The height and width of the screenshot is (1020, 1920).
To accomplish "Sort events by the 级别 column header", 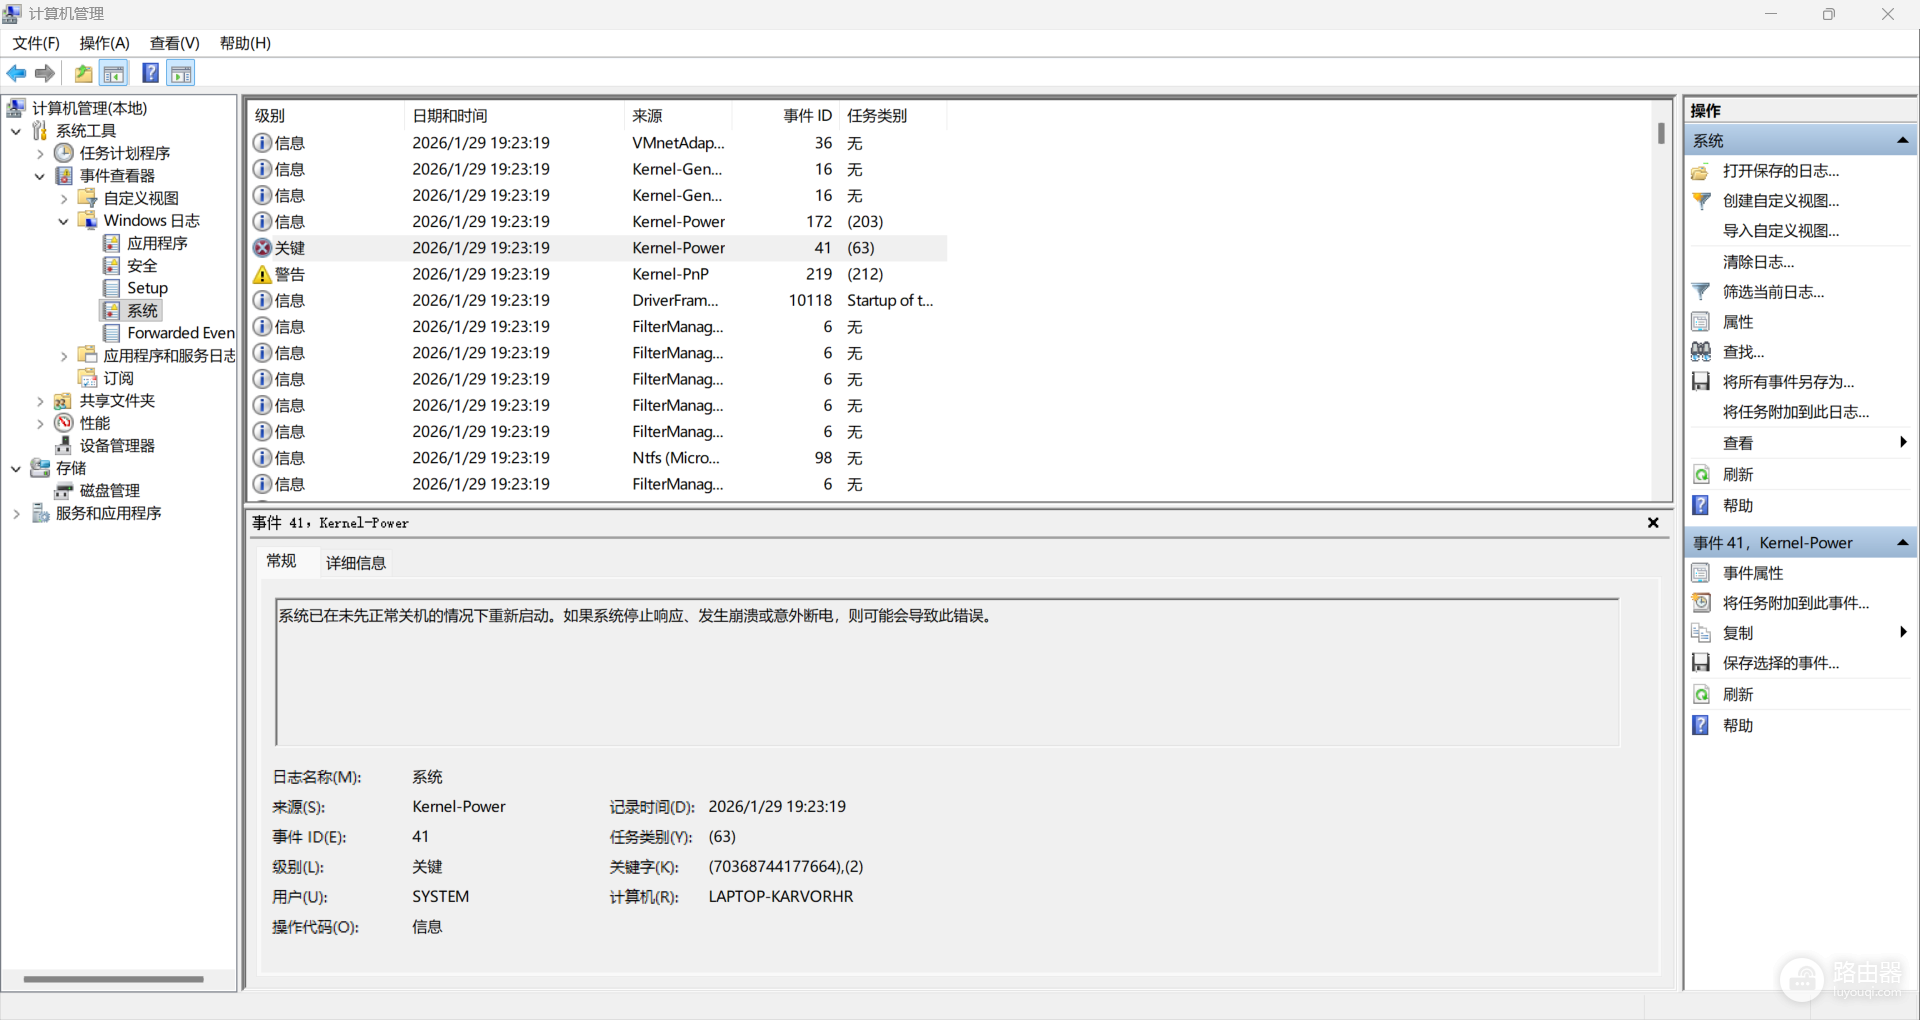I will [x=326, y=116].
